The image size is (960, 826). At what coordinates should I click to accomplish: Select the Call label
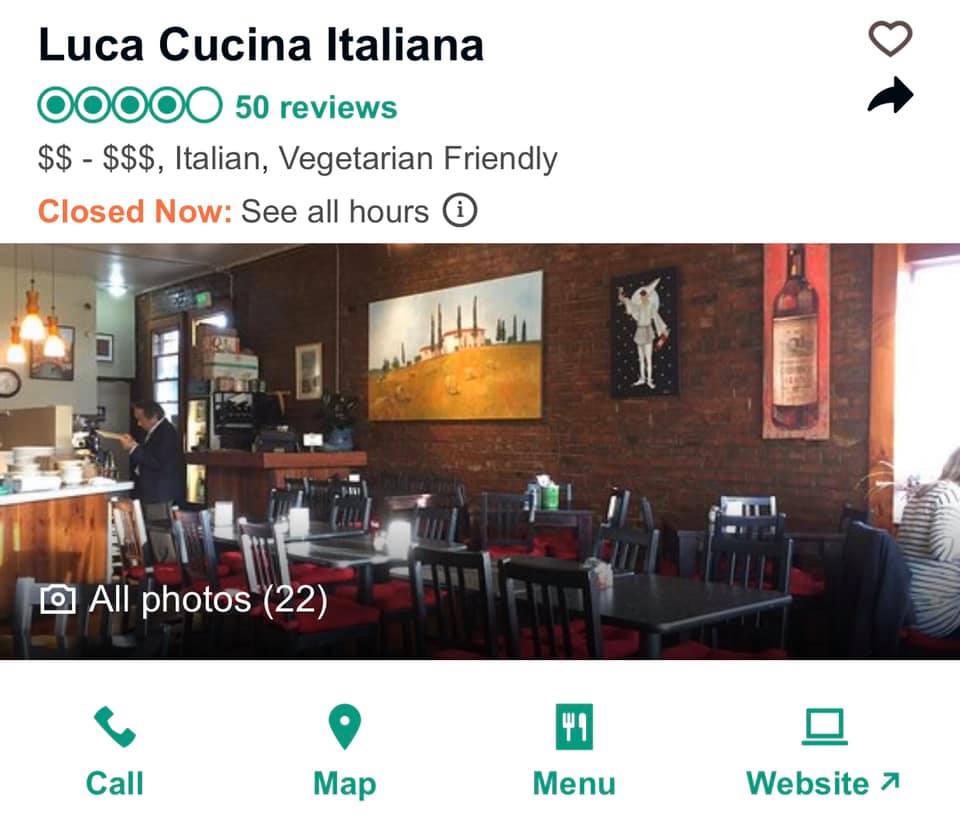[x=114, y=783]
